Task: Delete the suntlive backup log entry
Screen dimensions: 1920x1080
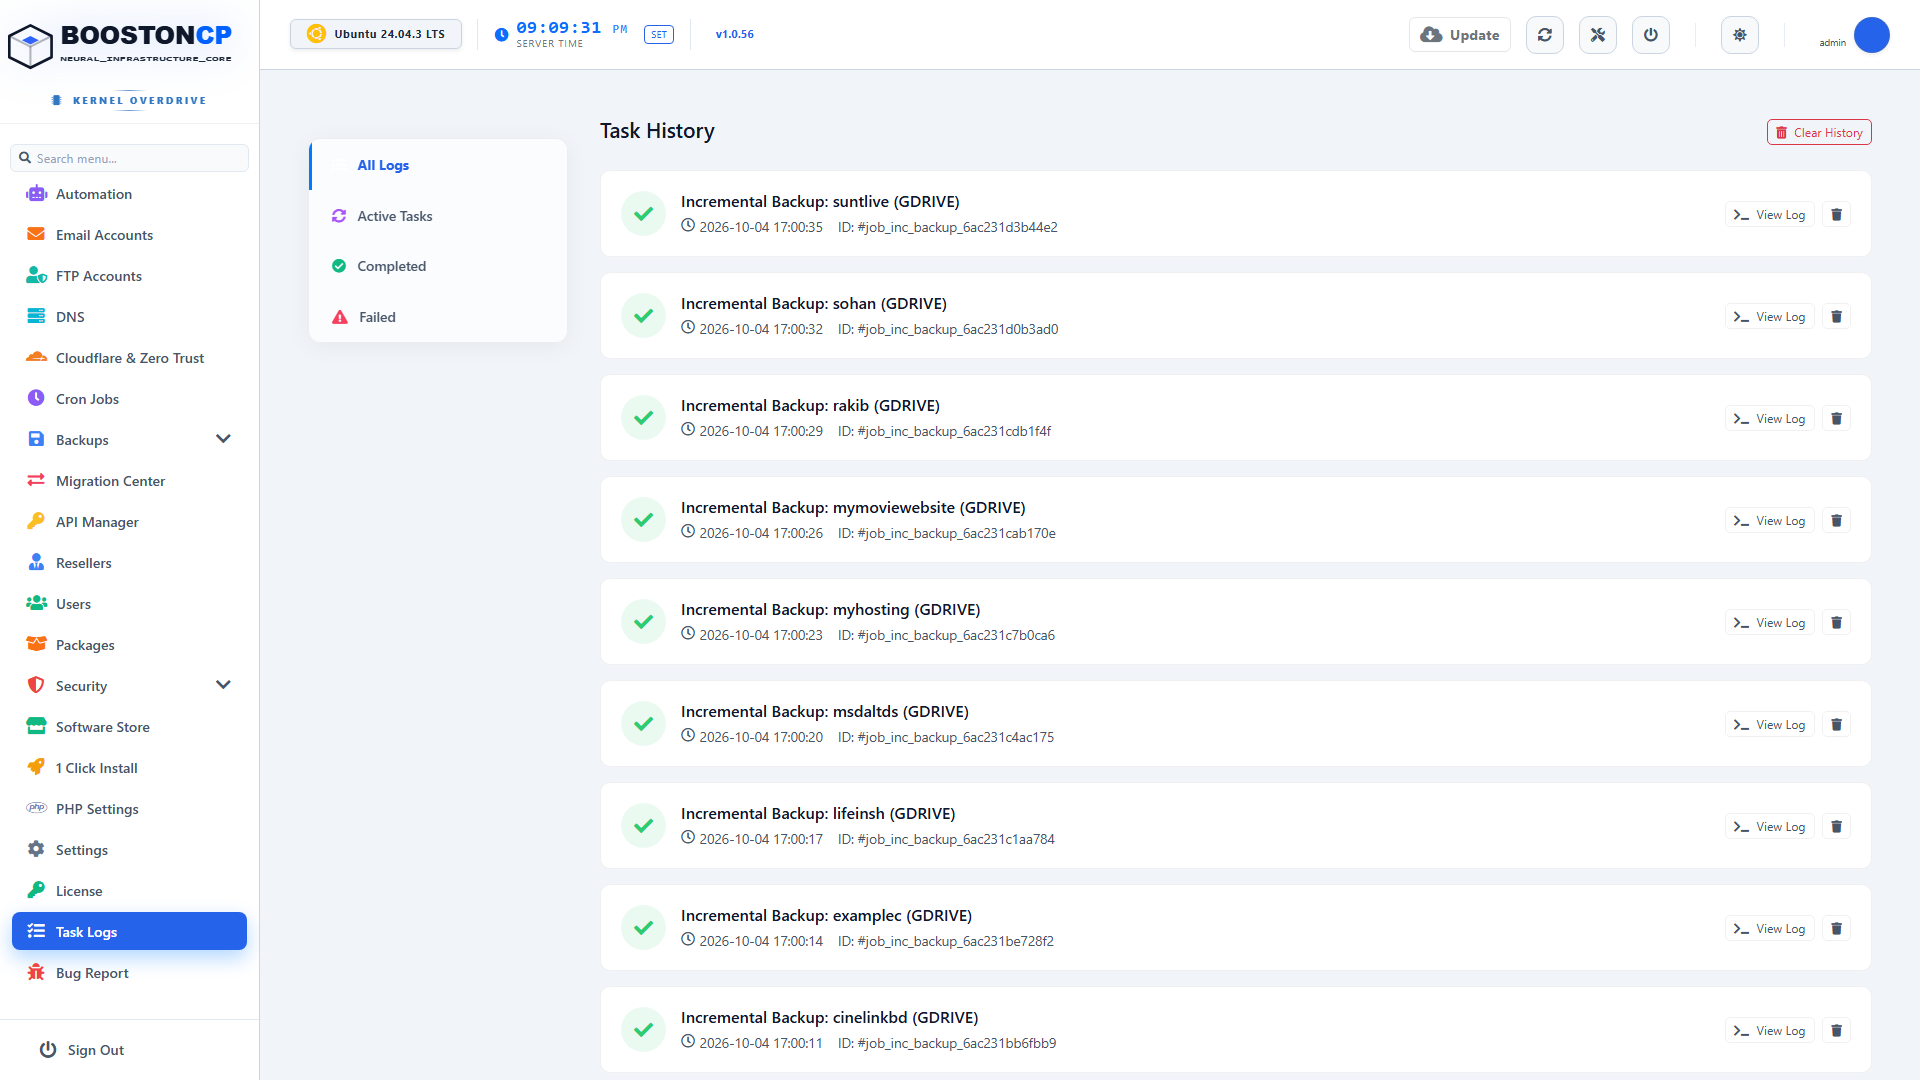Action: [1836, 215]
